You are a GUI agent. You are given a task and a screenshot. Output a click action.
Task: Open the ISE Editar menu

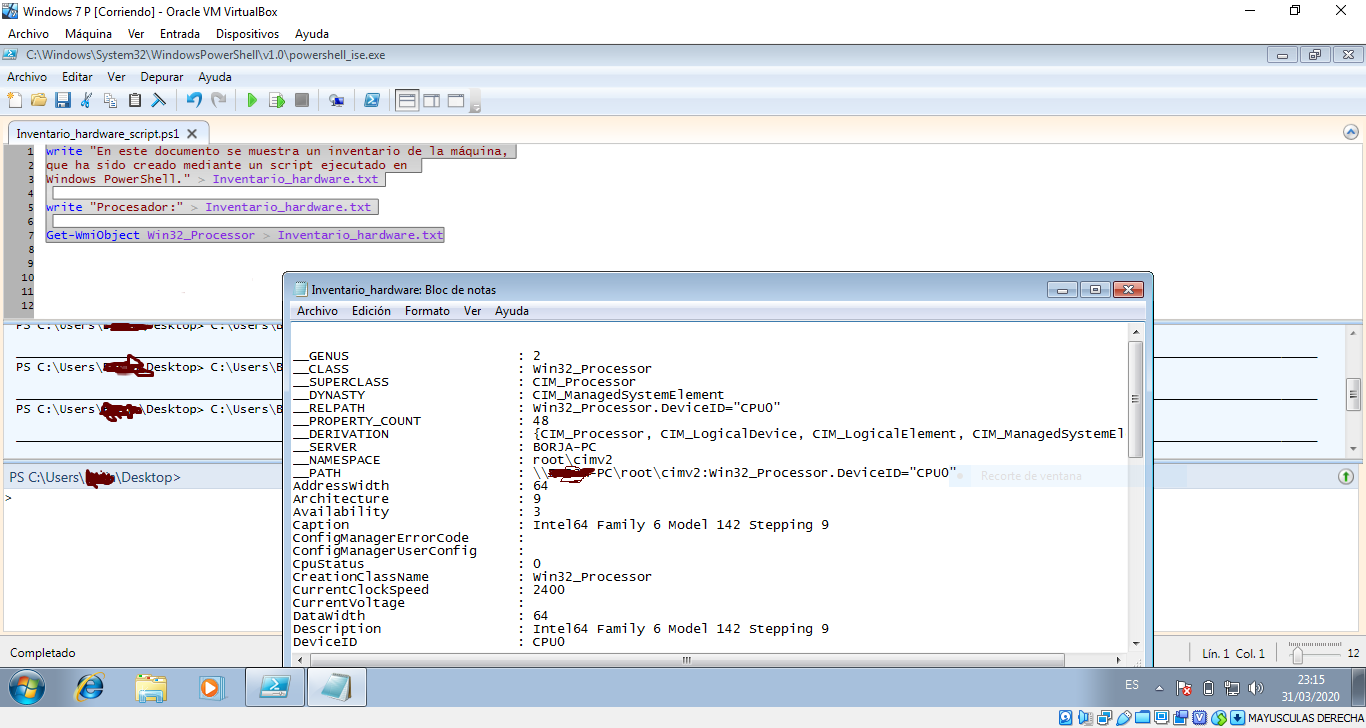pyautogui.click(x=77, y=77)
